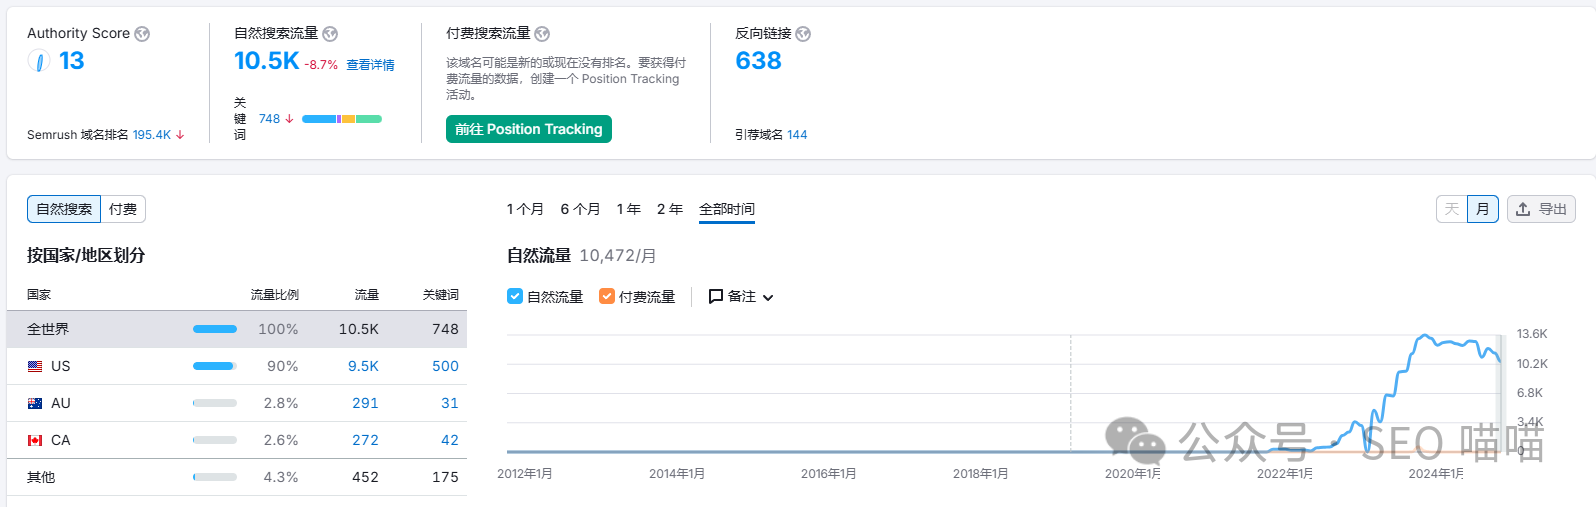Open 638 backlinks link

pyautogui.click(x=758, y=61)
